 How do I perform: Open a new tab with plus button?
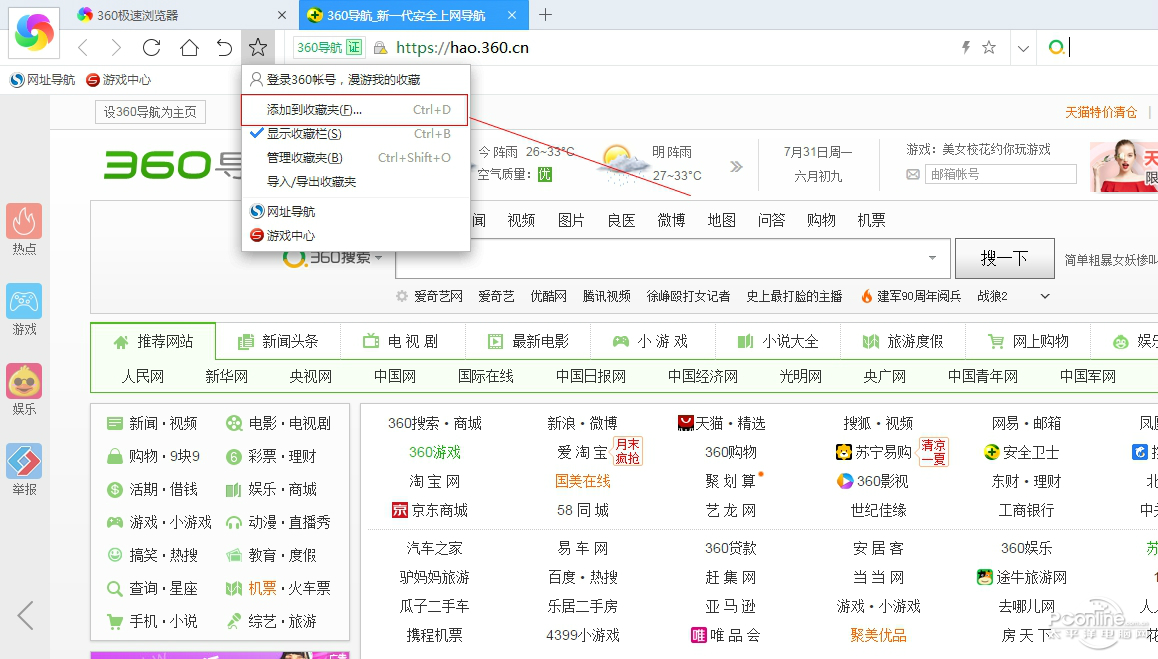click(x=545, y=15)
